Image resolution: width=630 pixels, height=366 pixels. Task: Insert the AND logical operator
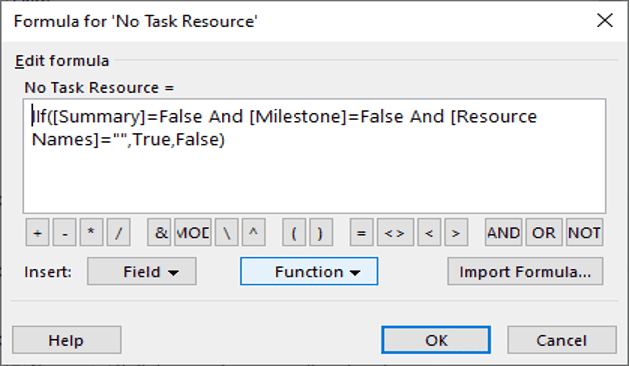pyautogui.click(x=503, y=232)
